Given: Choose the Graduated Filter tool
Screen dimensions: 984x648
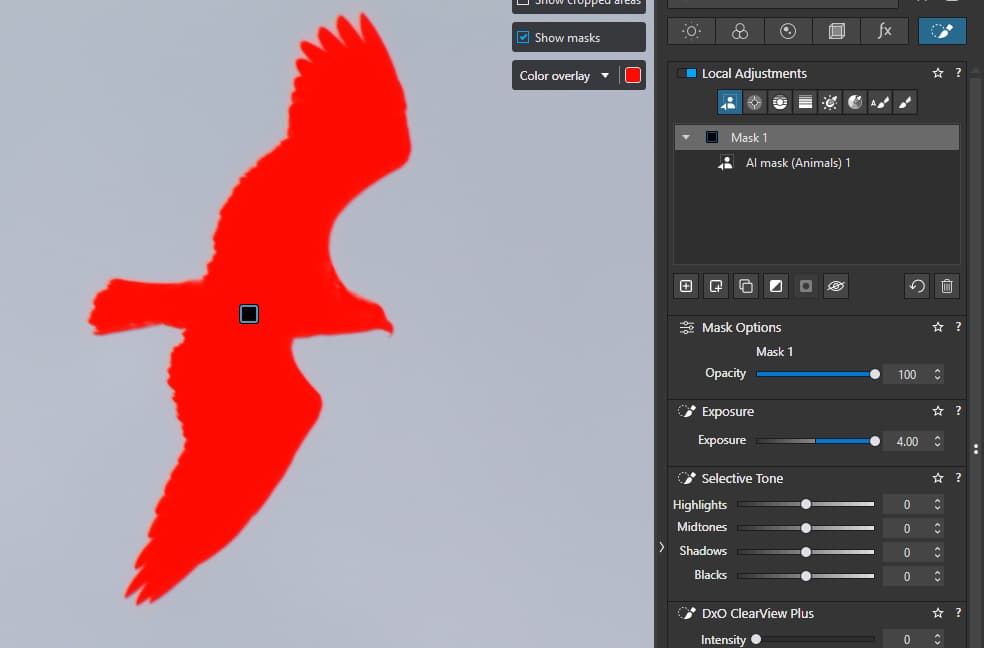Looking at the screenshot, I should 804,102.
